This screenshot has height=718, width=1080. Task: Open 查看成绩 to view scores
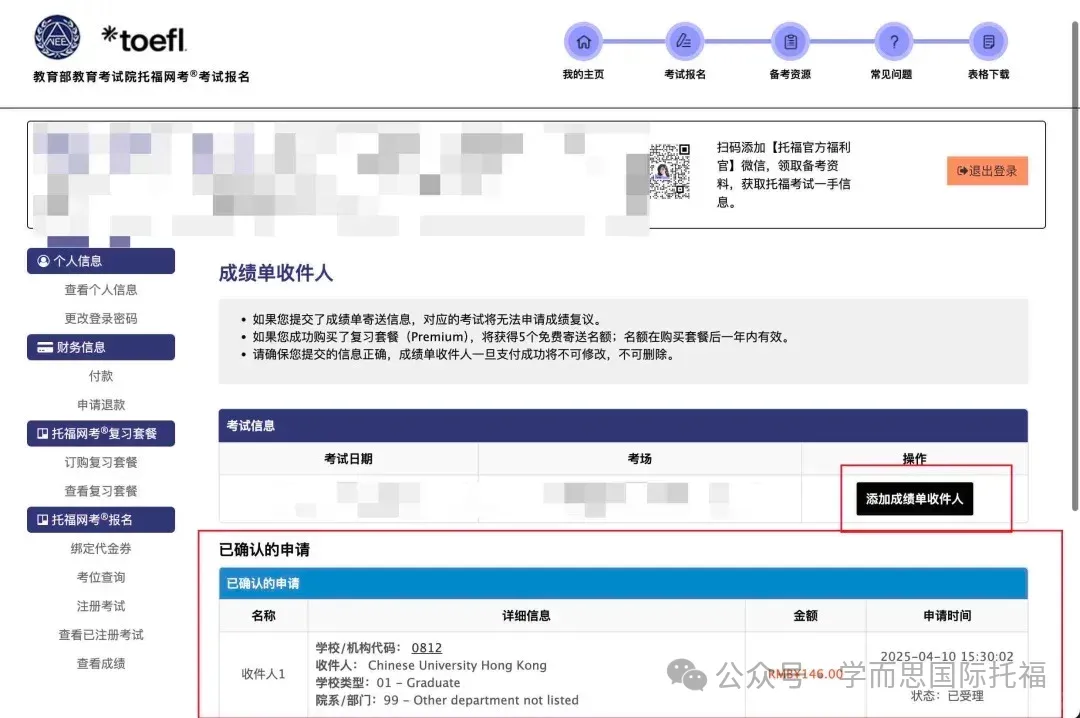pyautogui.click(x=100, y=662)
